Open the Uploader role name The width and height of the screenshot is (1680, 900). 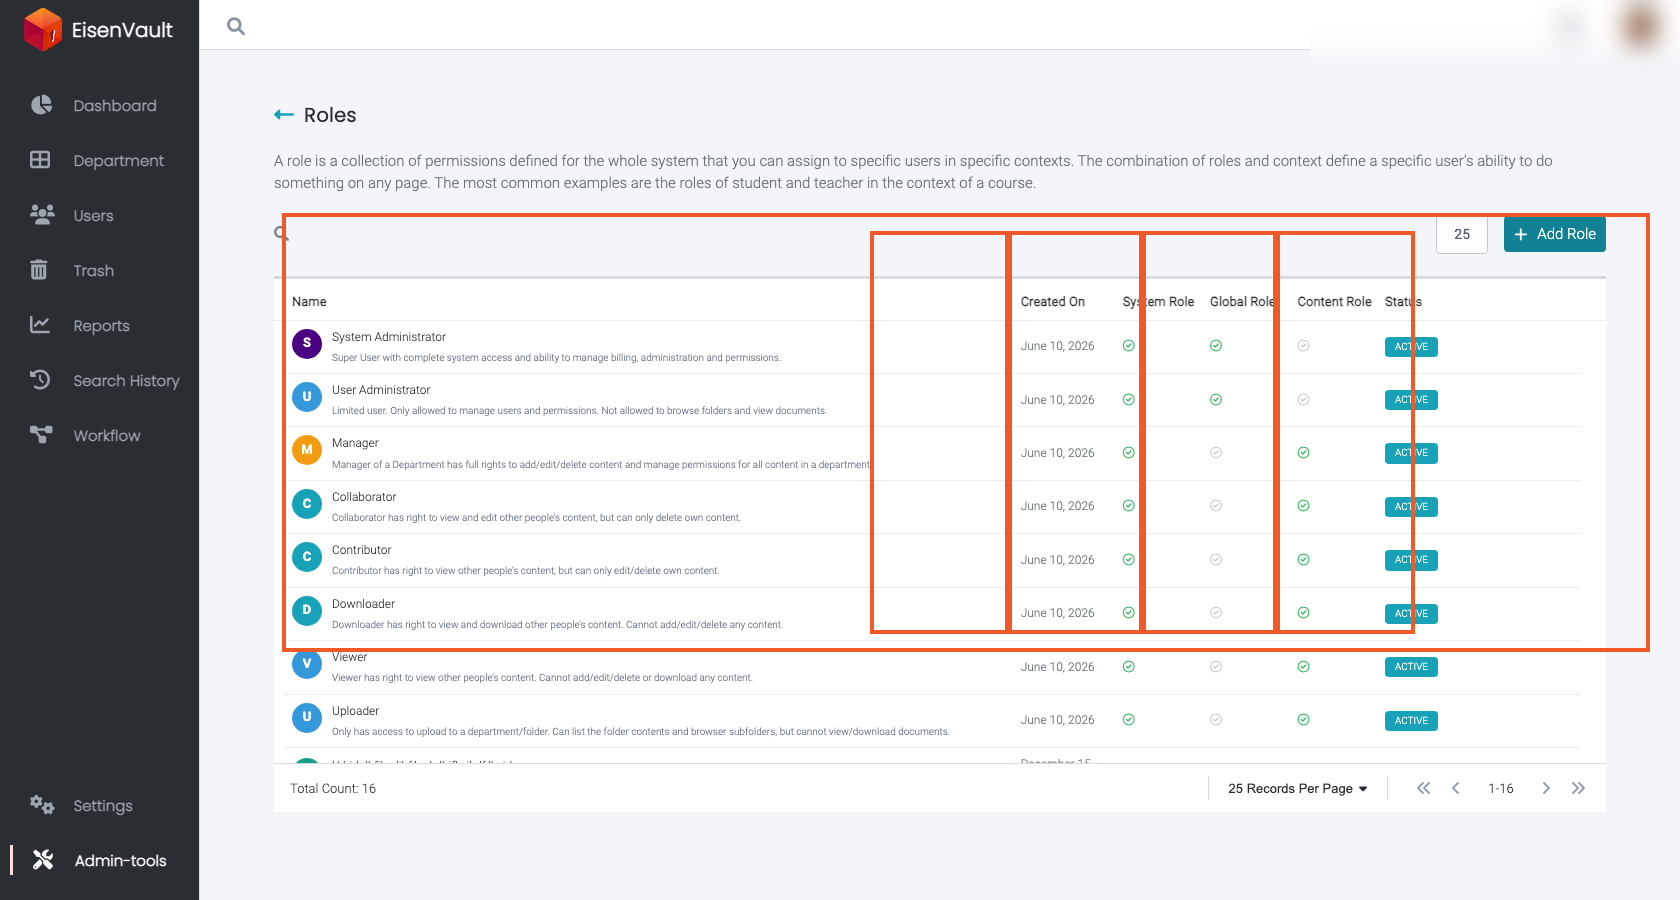355,711
